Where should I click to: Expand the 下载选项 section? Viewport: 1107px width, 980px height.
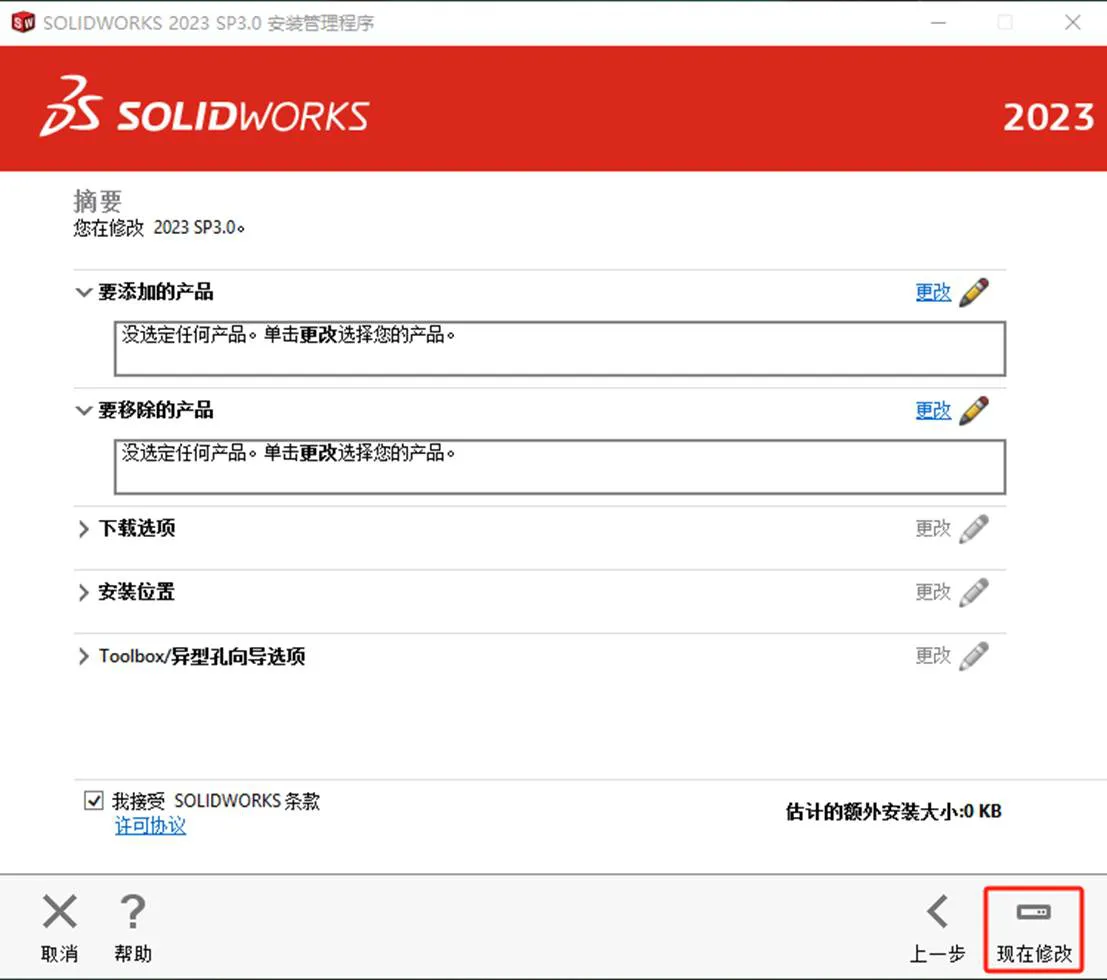83,529
